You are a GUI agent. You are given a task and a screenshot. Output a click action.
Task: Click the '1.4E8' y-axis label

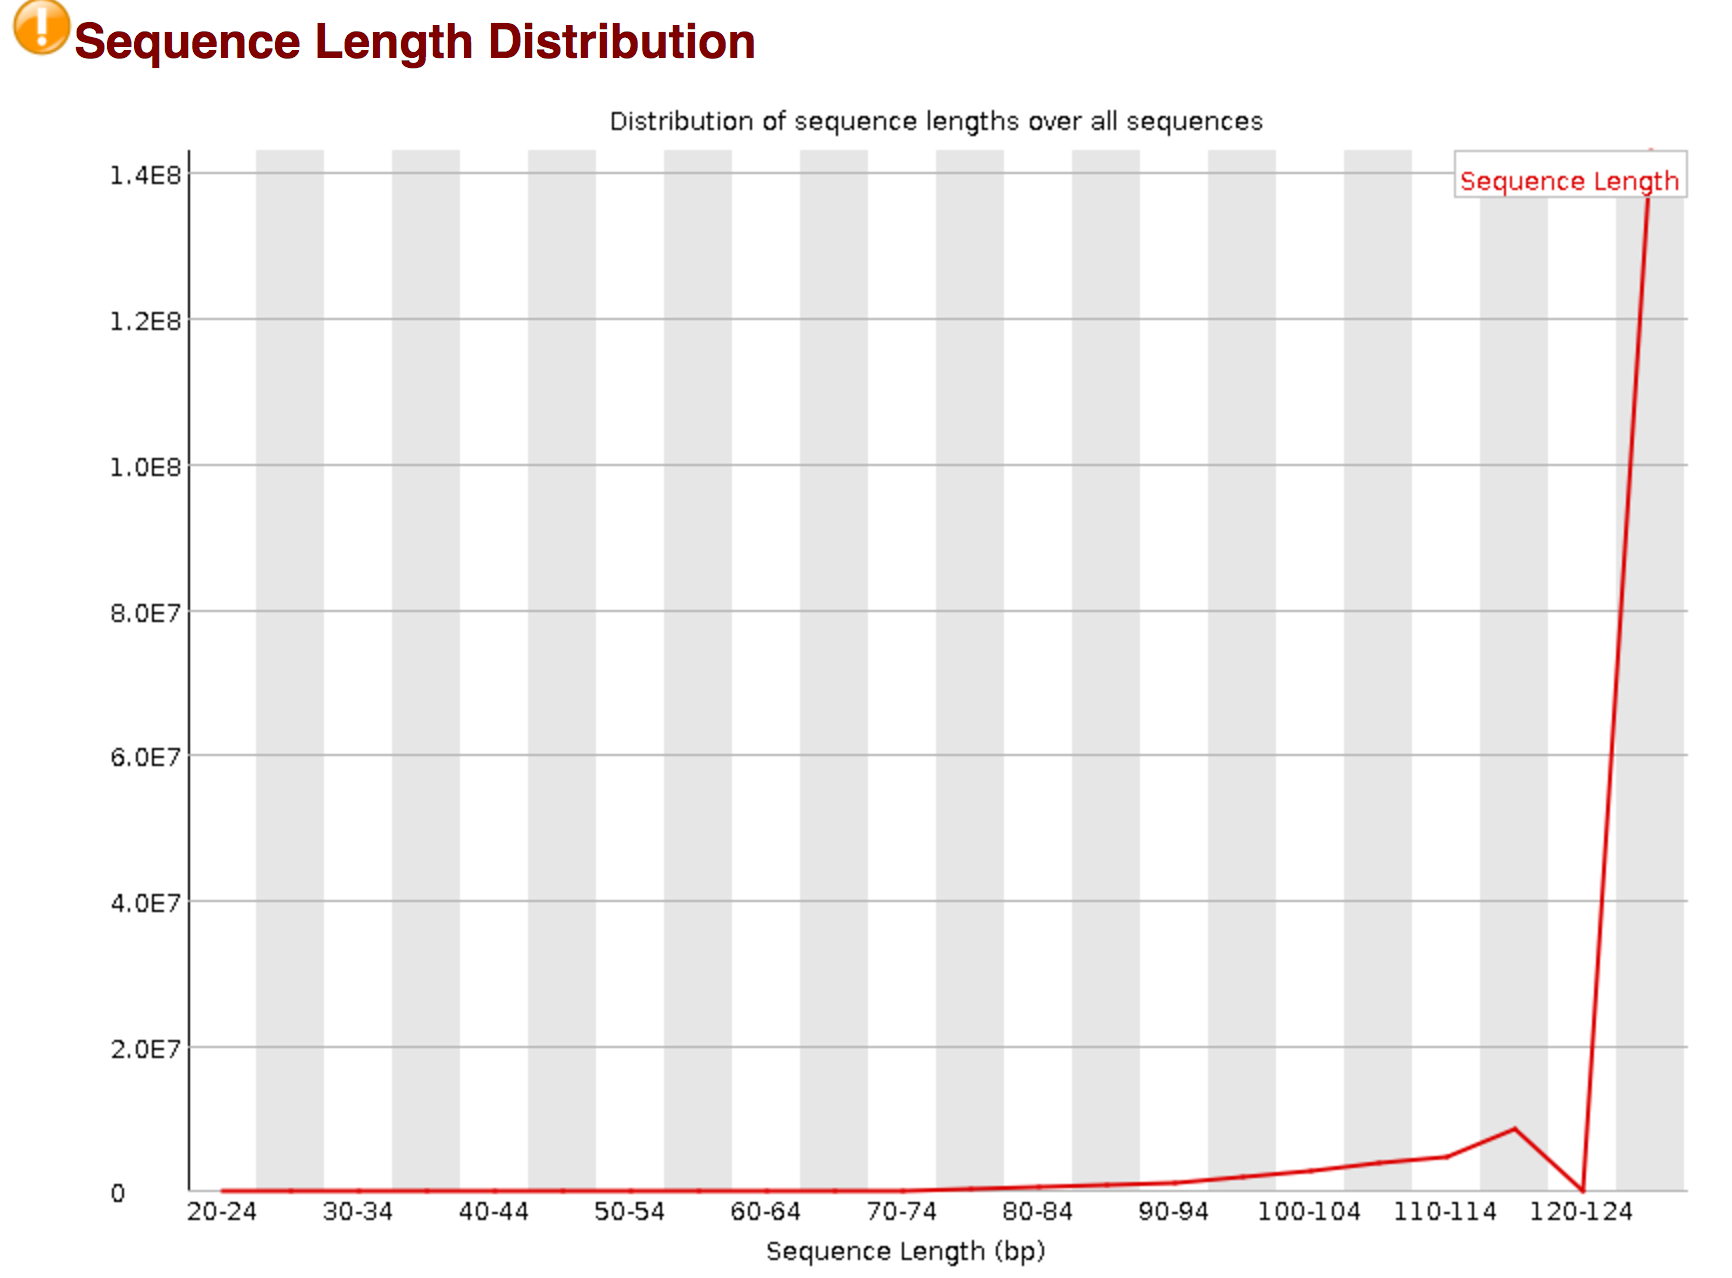click(x=146, y=175)
